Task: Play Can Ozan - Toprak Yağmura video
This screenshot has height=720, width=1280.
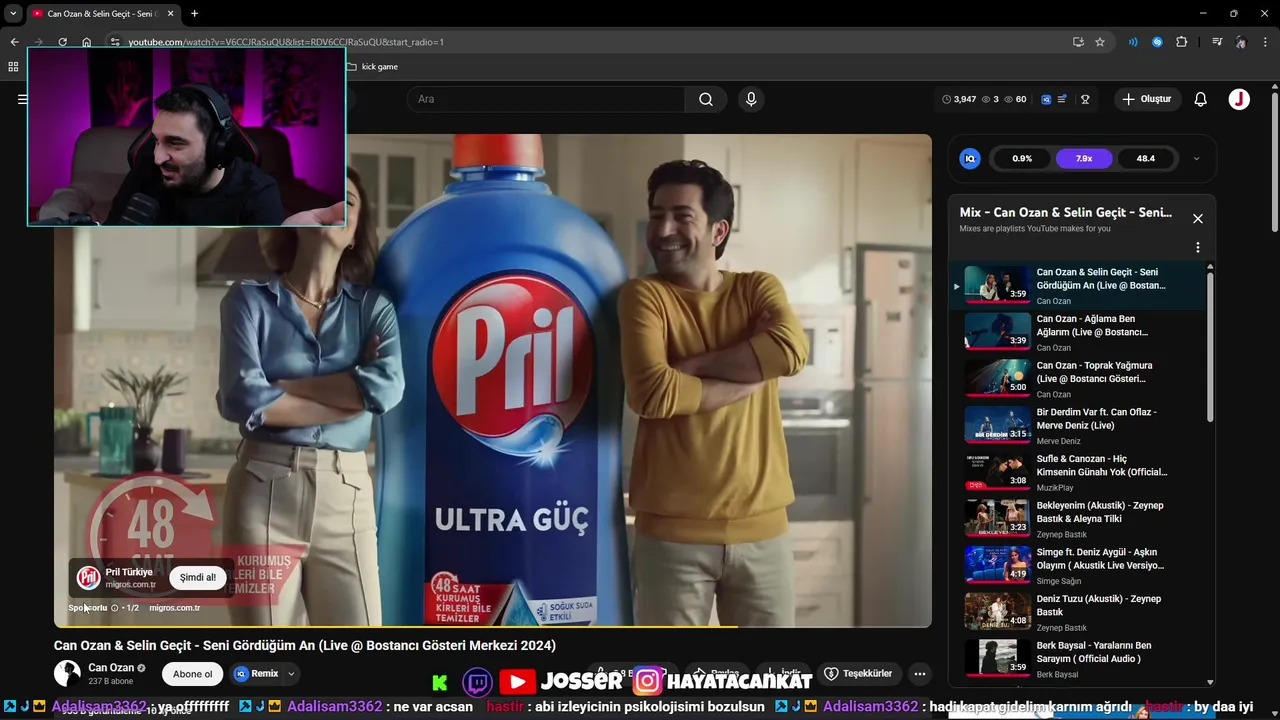Action: click(1080, 379)
